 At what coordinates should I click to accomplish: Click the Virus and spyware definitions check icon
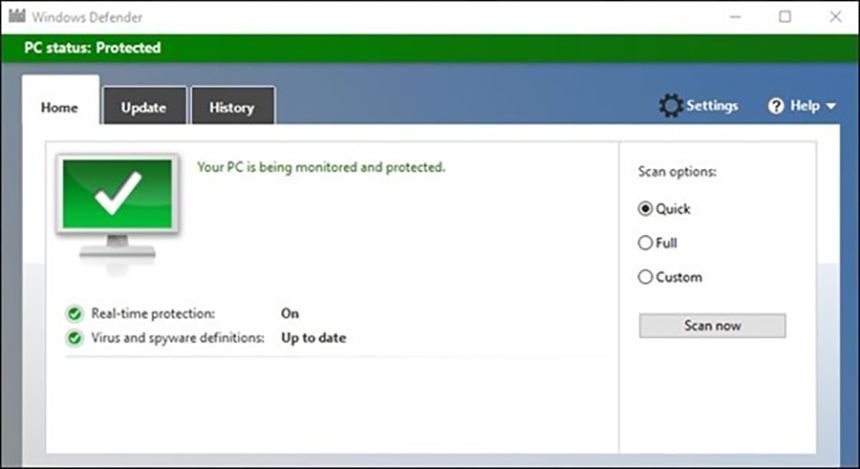pyautogui.click(x=74, y=338)
